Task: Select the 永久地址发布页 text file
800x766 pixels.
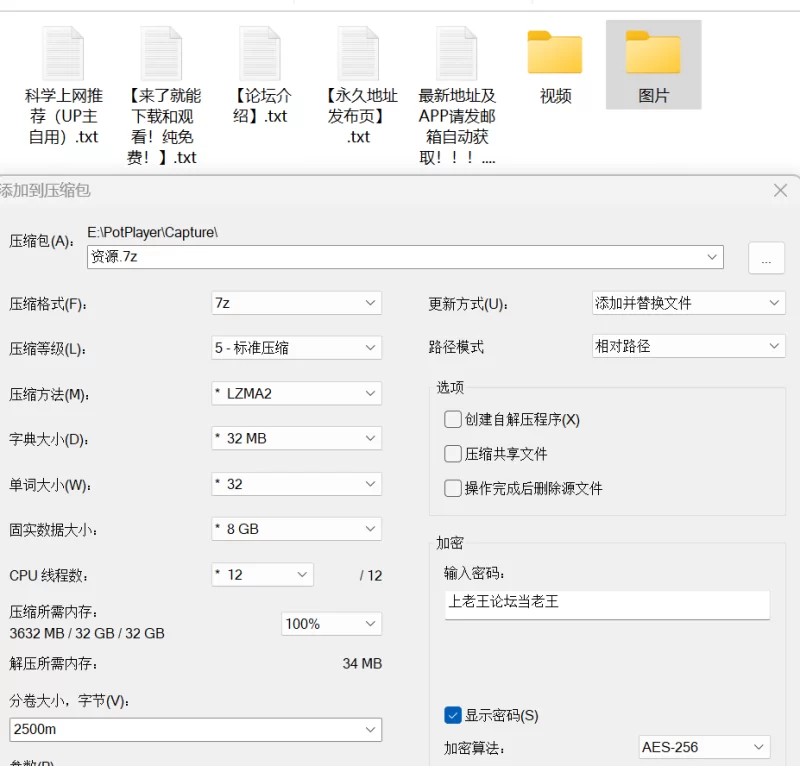Action: tap(358, 53)
